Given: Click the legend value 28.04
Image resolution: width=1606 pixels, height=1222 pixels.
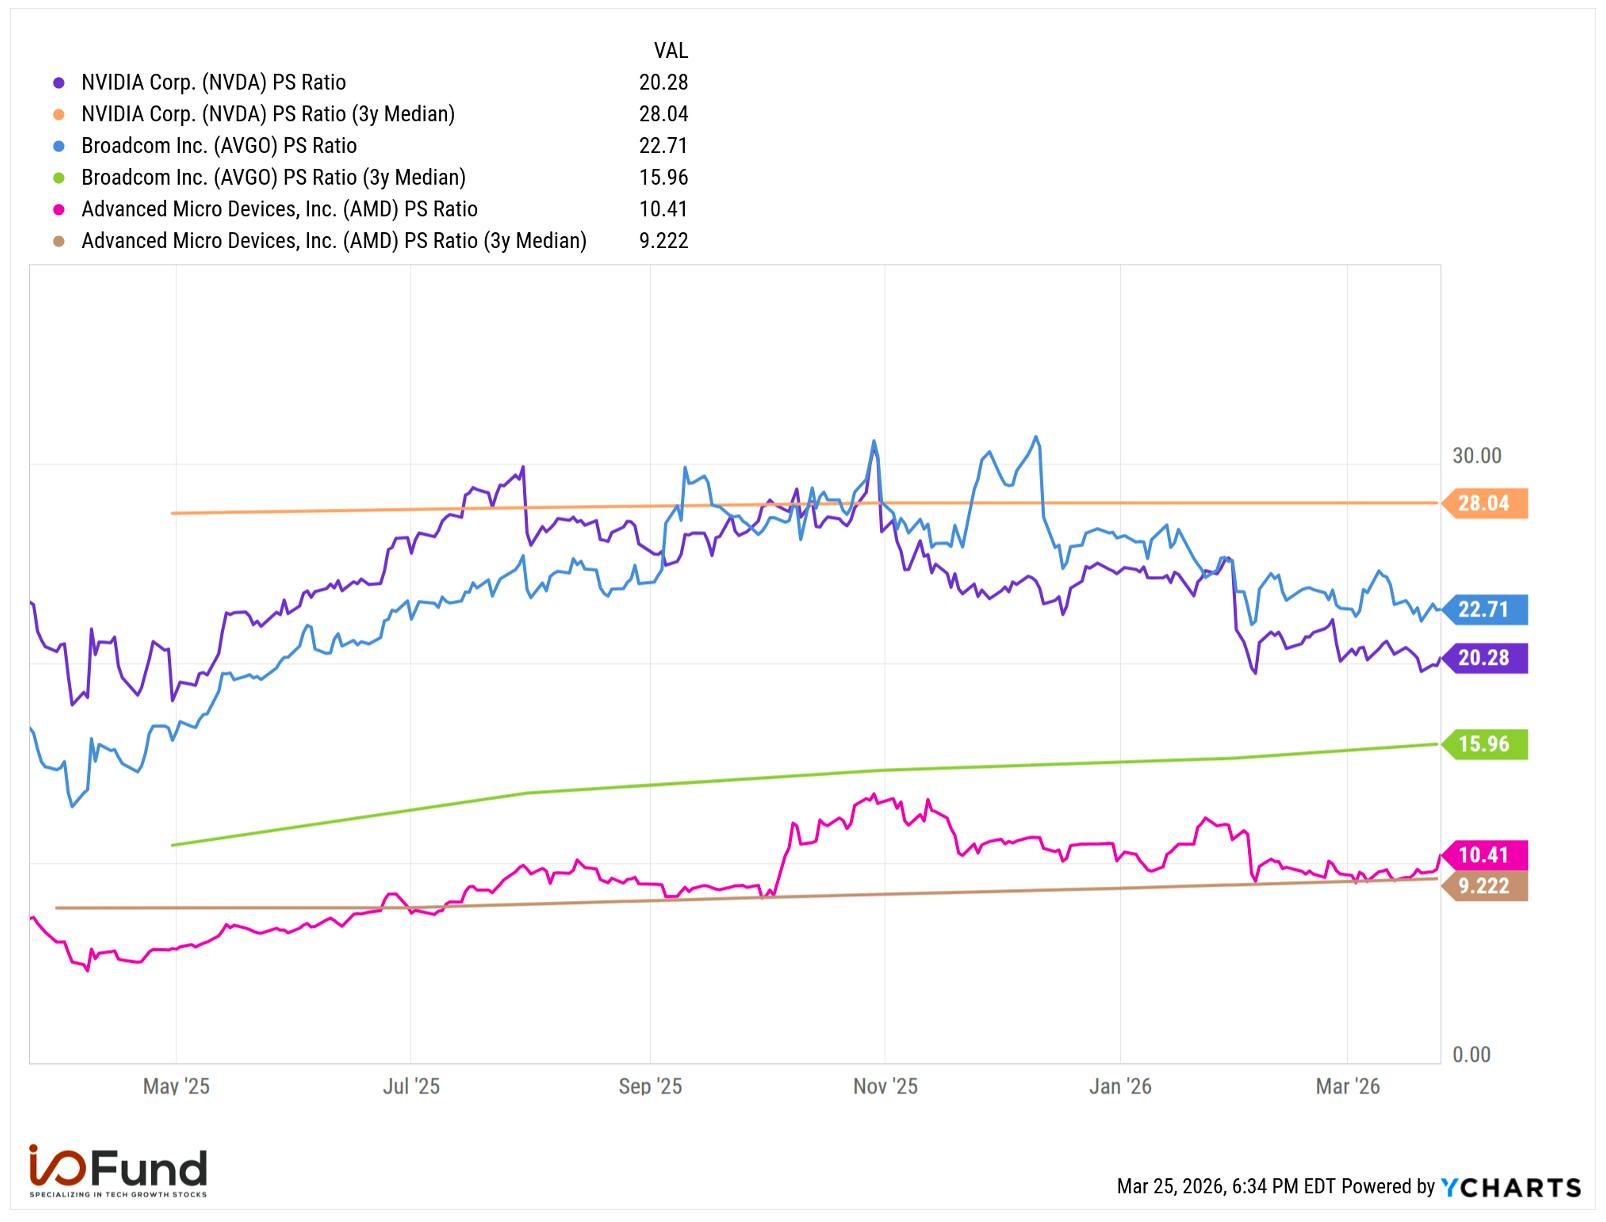Looking at the screenshot, I should [x=664, y=114].
